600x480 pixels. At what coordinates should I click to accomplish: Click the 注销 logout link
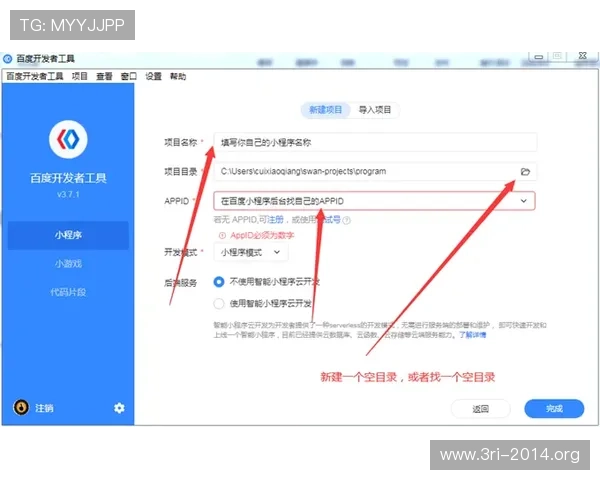point(44,408)
